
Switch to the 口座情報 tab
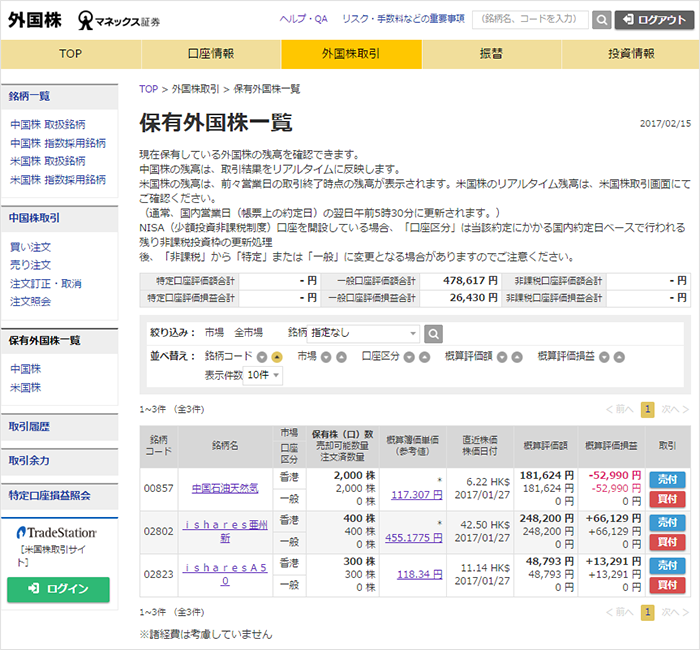(x=211, y=54)
